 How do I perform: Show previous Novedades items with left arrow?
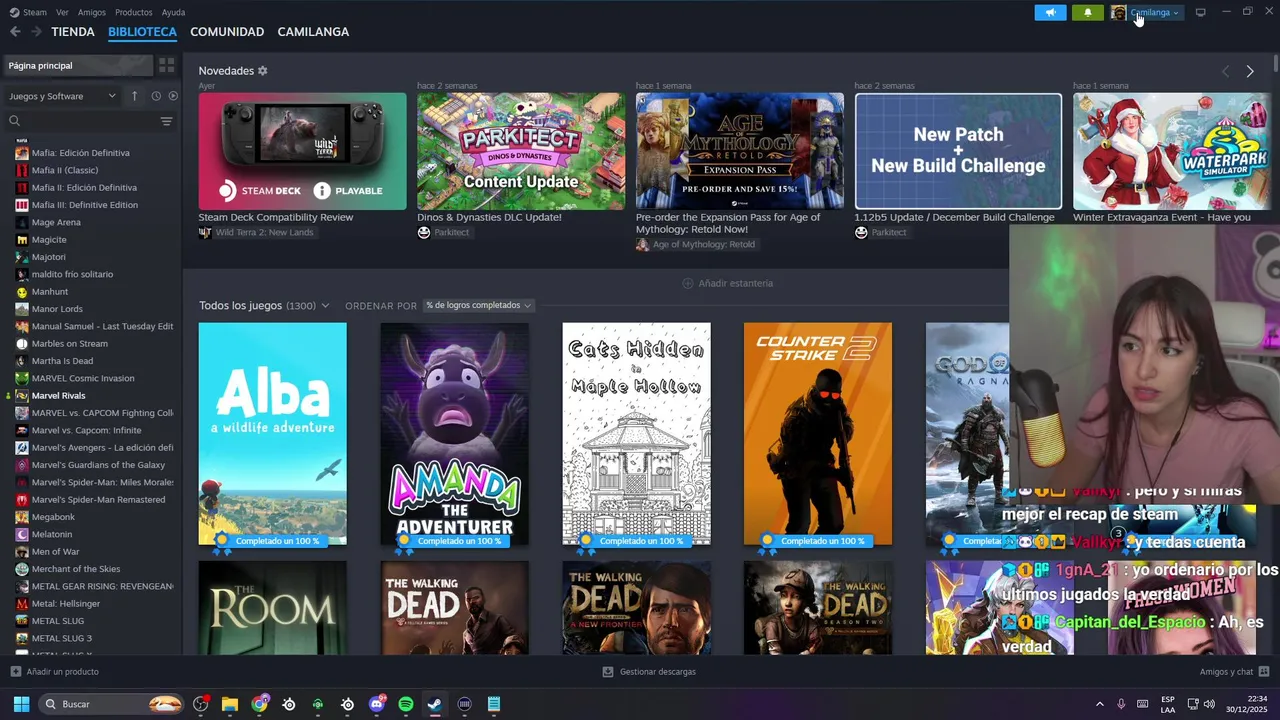pos(1226,71)
